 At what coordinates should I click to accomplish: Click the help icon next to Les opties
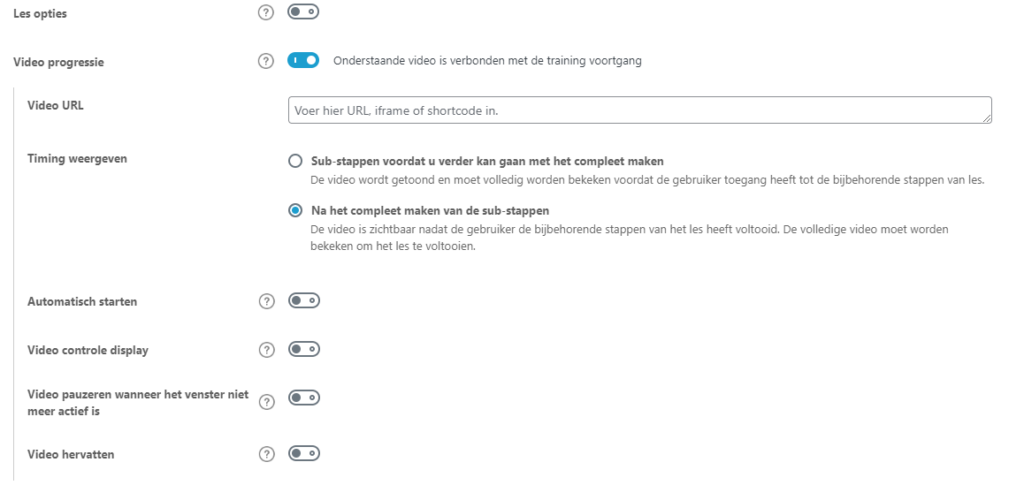tap(265, 15)
